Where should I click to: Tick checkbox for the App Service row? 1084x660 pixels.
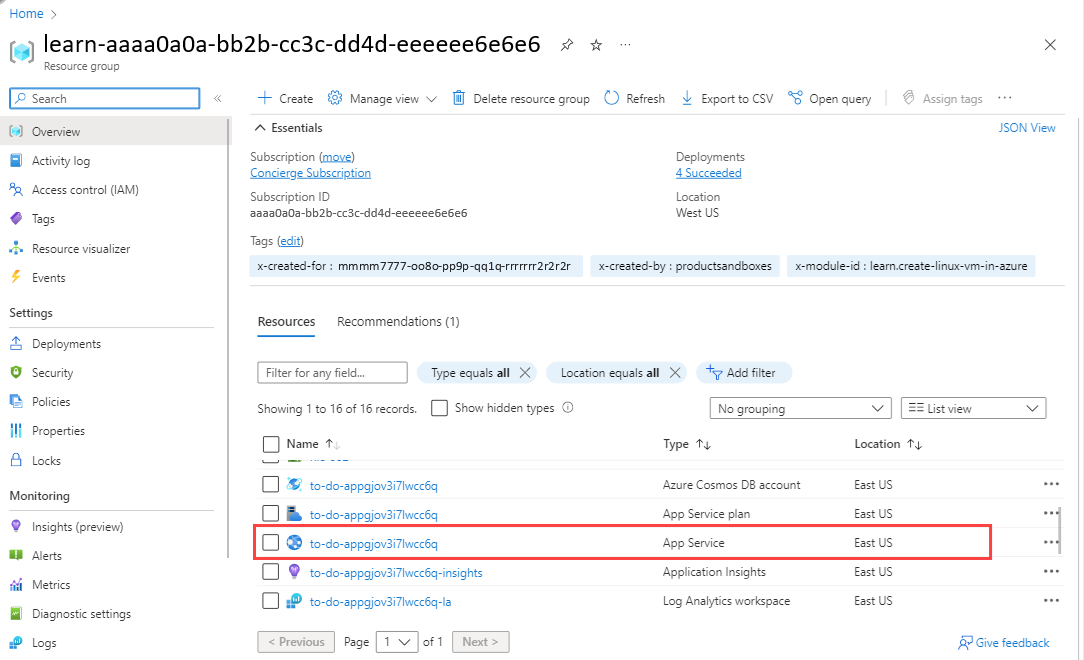(x=270, y=543)
